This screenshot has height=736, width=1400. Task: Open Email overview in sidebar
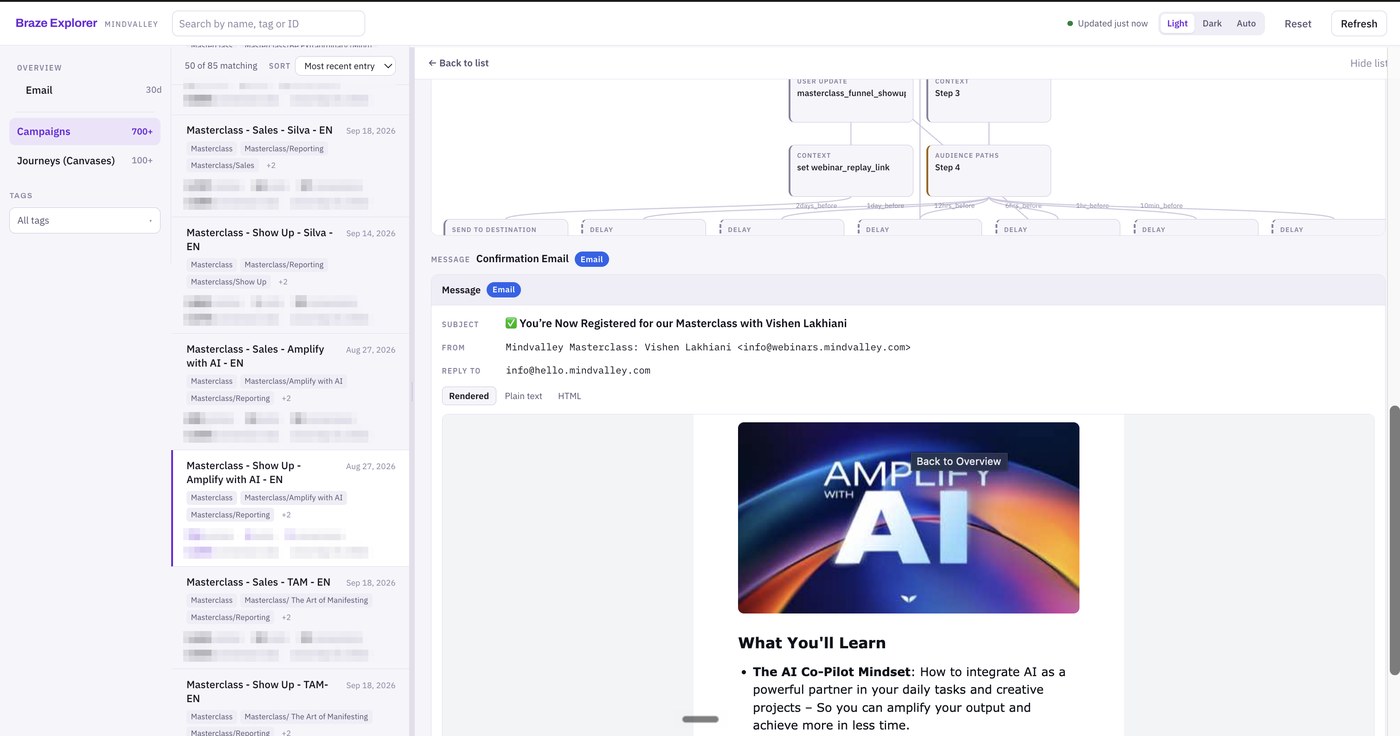click(85, 90)
